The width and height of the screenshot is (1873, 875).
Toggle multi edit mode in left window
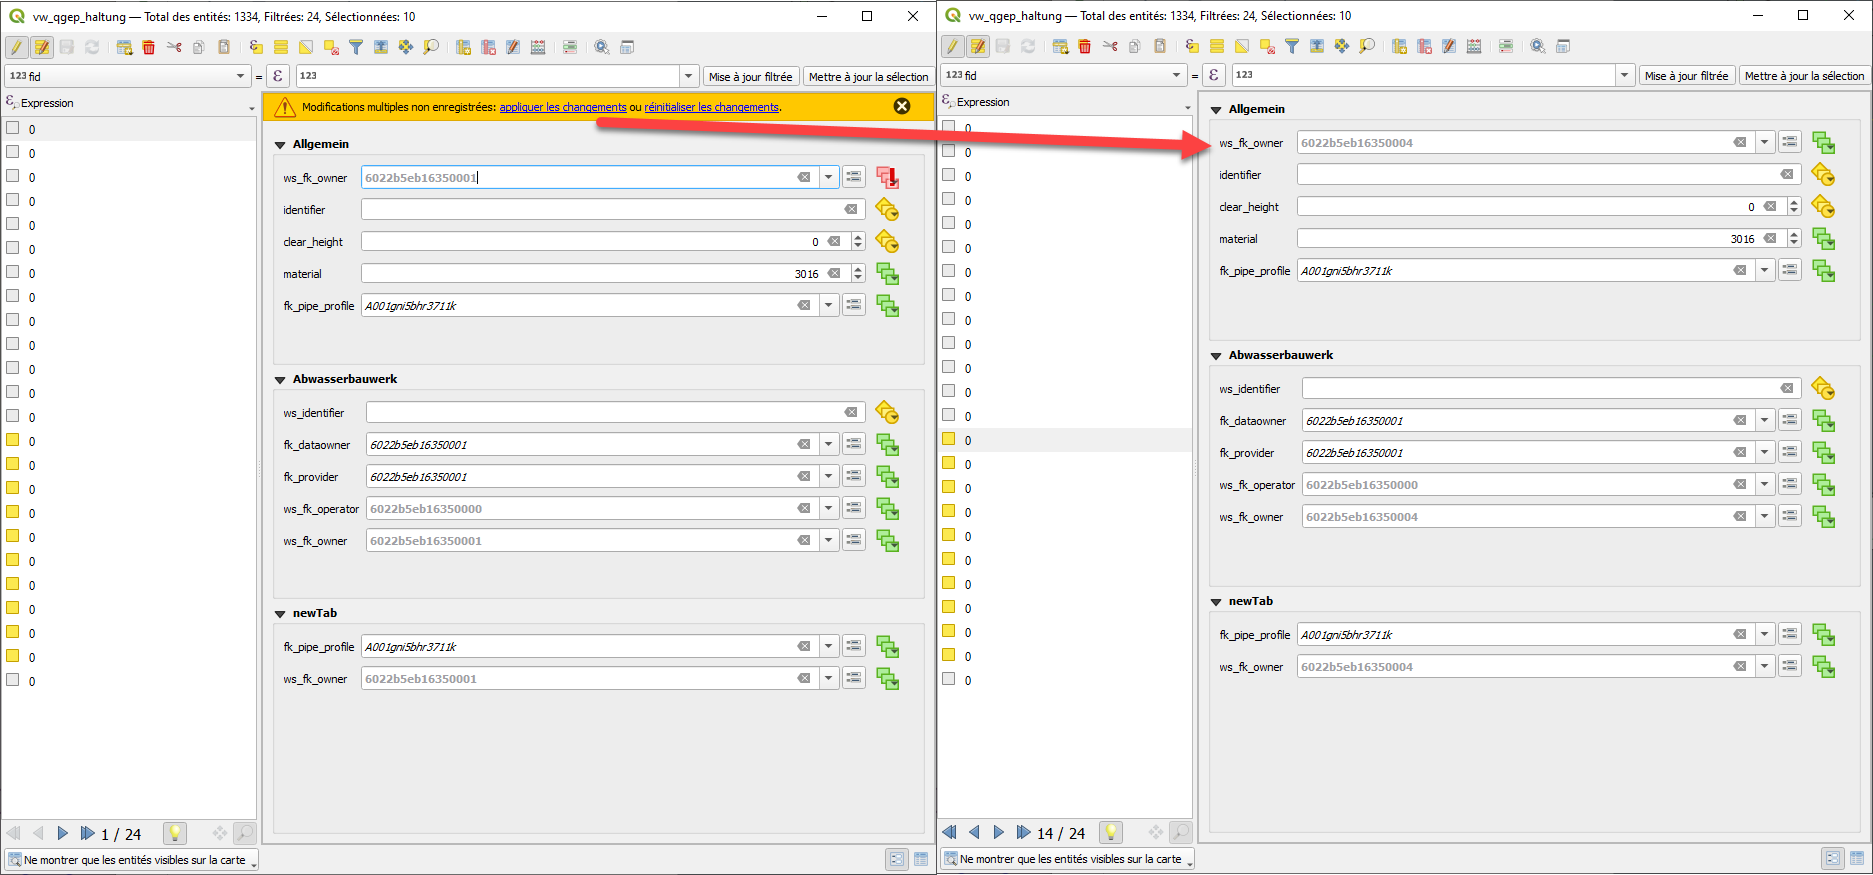click(x=42, y=47)
